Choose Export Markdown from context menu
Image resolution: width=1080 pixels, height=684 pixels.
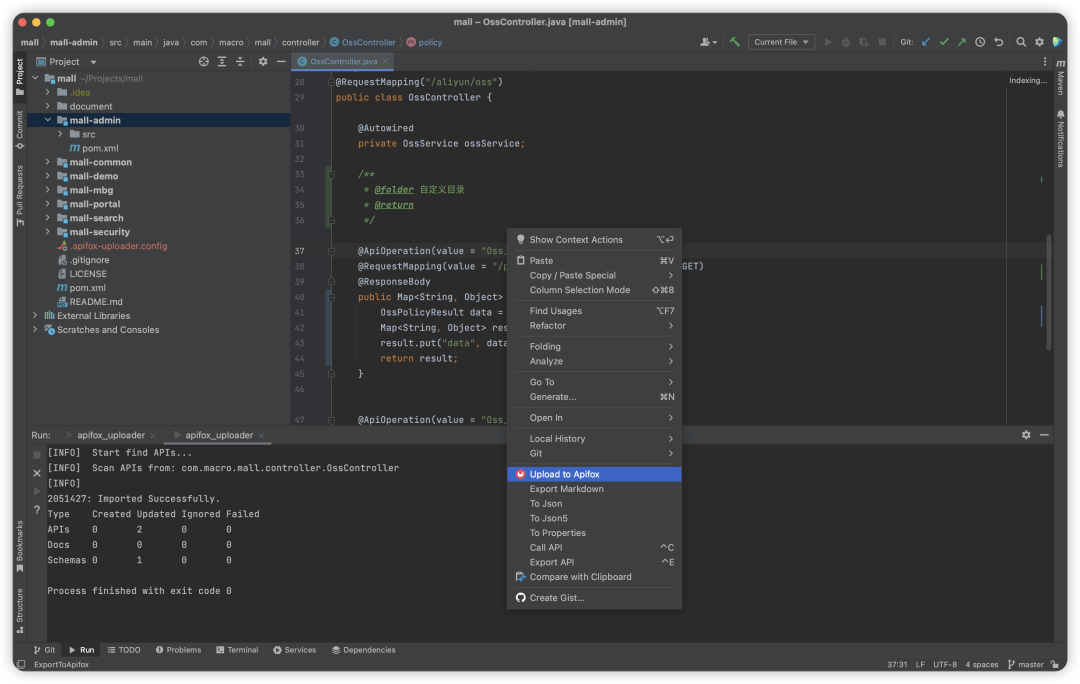tap(594, 489)
